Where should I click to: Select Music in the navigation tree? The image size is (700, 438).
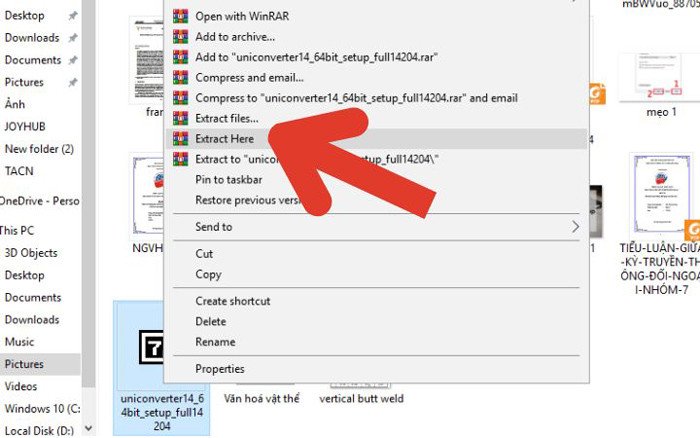tap(19, 342)
